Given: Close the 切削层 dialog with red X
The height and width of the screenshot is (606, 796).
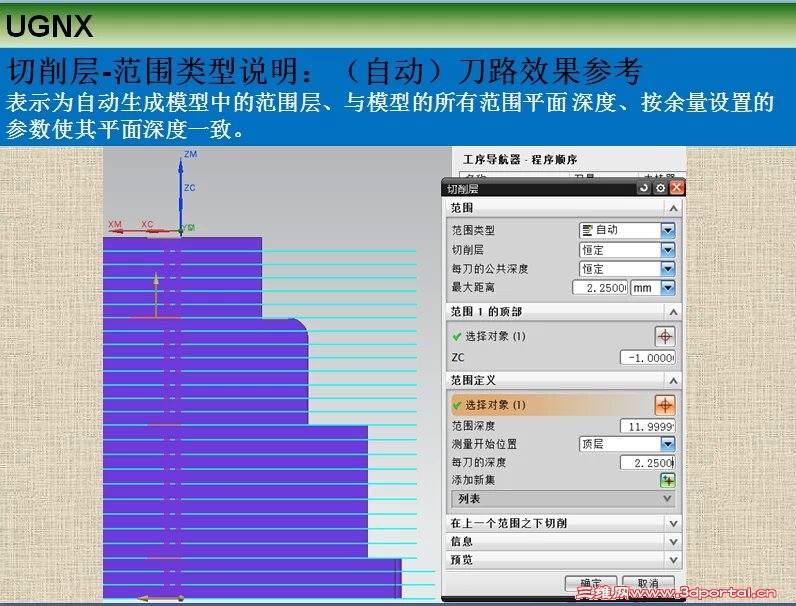Looking at the screenshot, I should click(677, 188).
